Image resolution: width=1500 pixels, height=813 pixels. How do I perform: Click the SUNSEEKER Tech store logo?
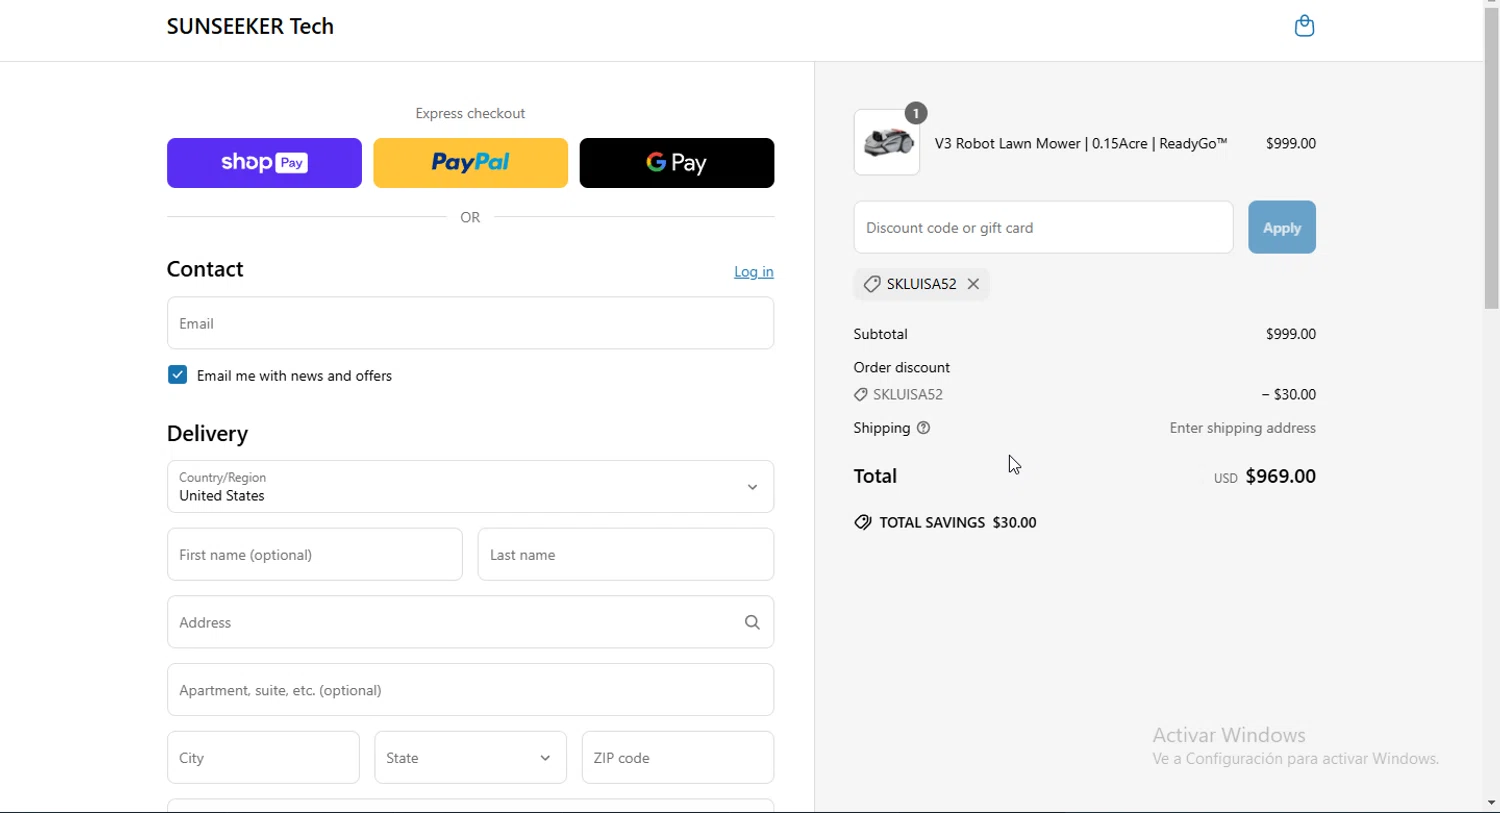[250, 27]
